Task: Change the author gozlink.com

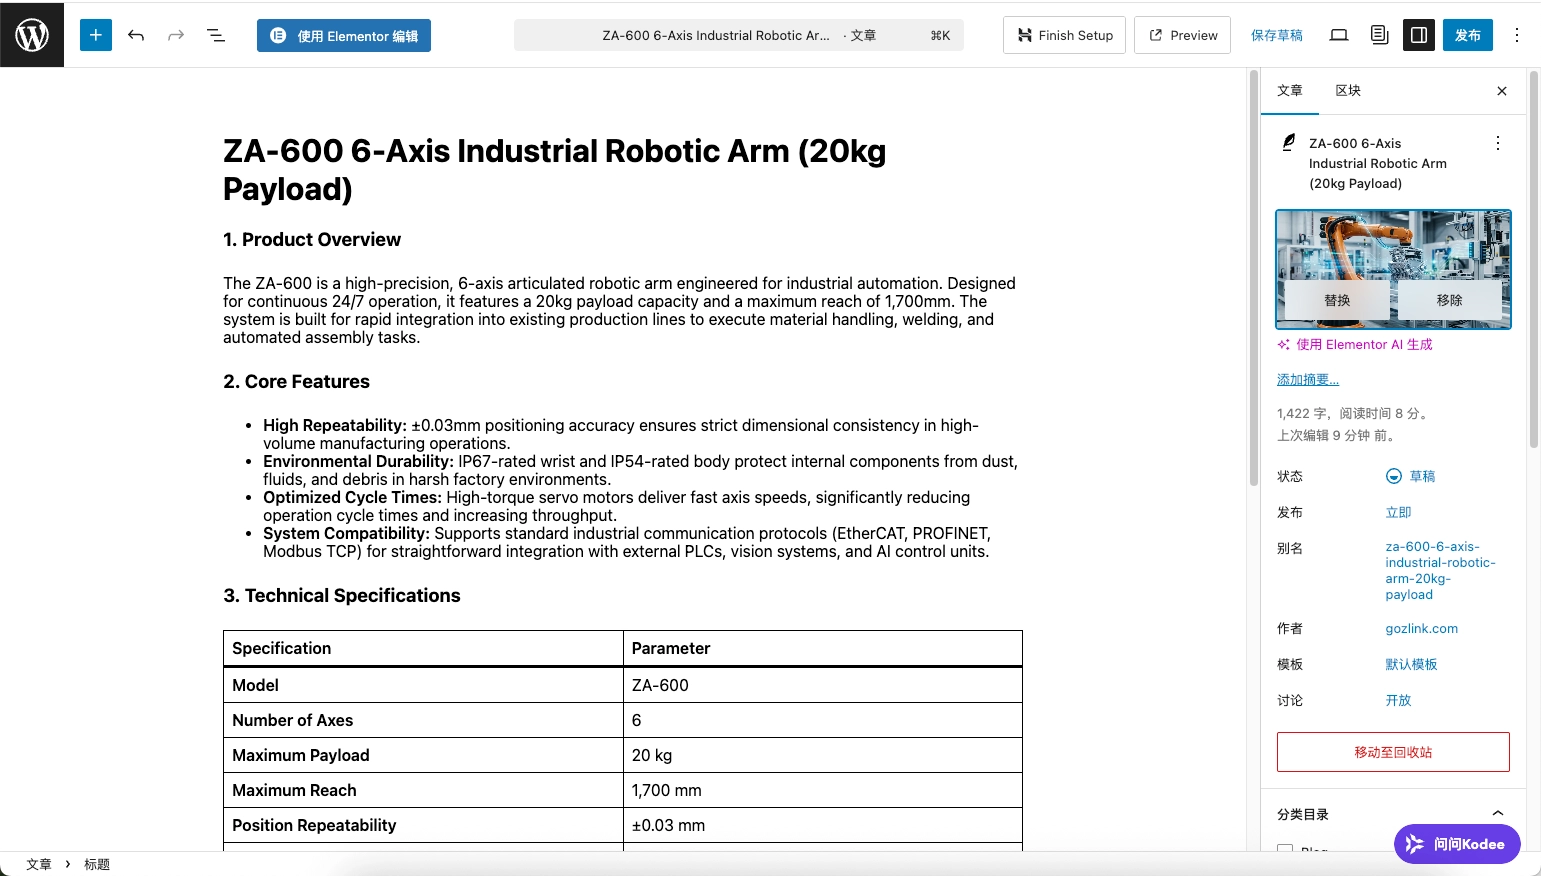Action: point(1421,628)
